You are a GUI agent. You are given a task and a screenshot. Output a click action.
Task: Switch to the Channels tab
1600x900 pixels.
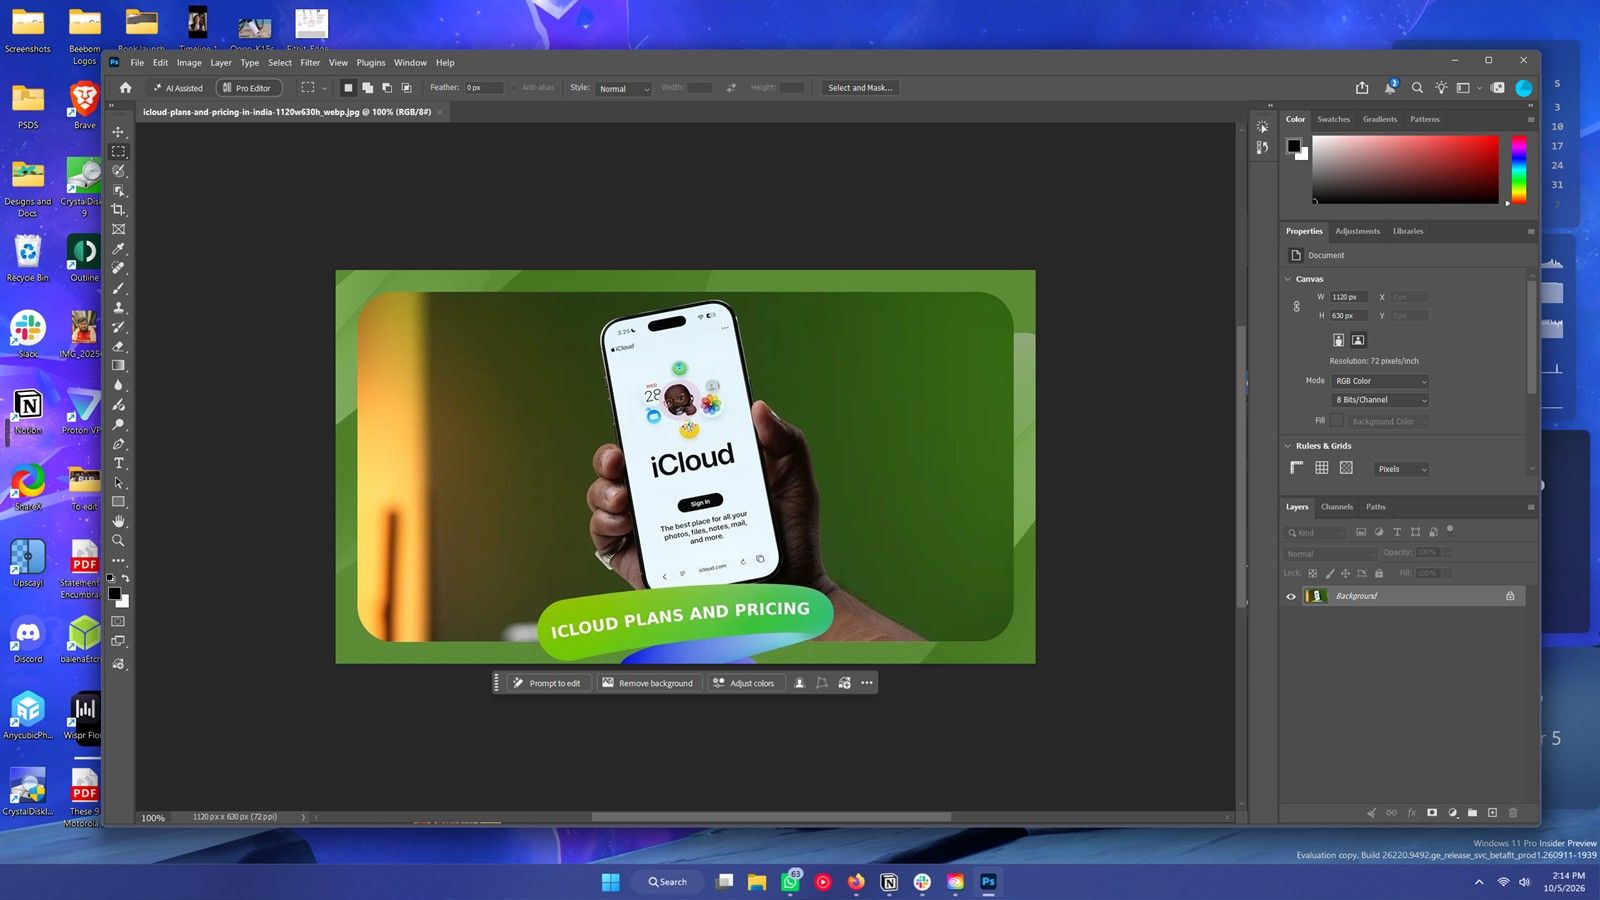coord(1336,507)
